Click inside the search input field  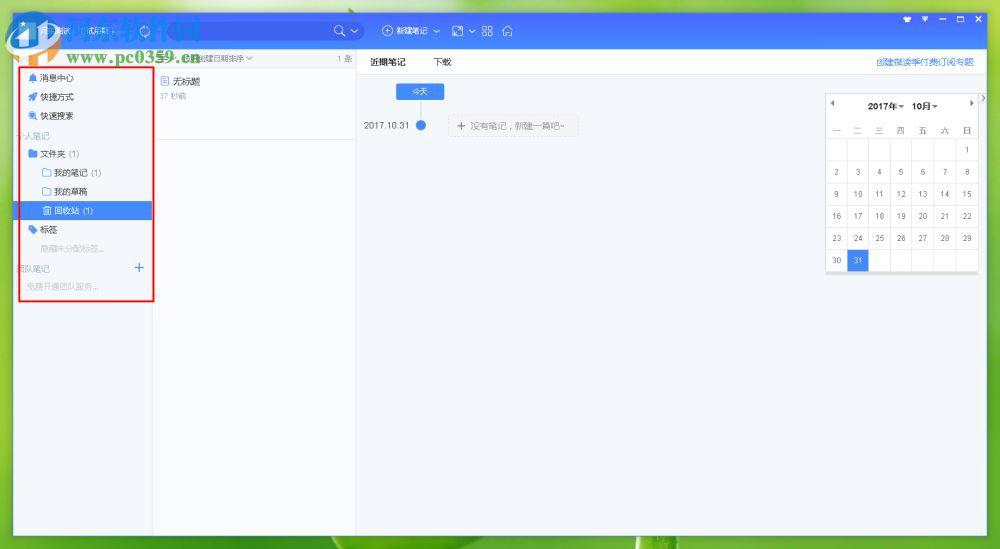252,31
